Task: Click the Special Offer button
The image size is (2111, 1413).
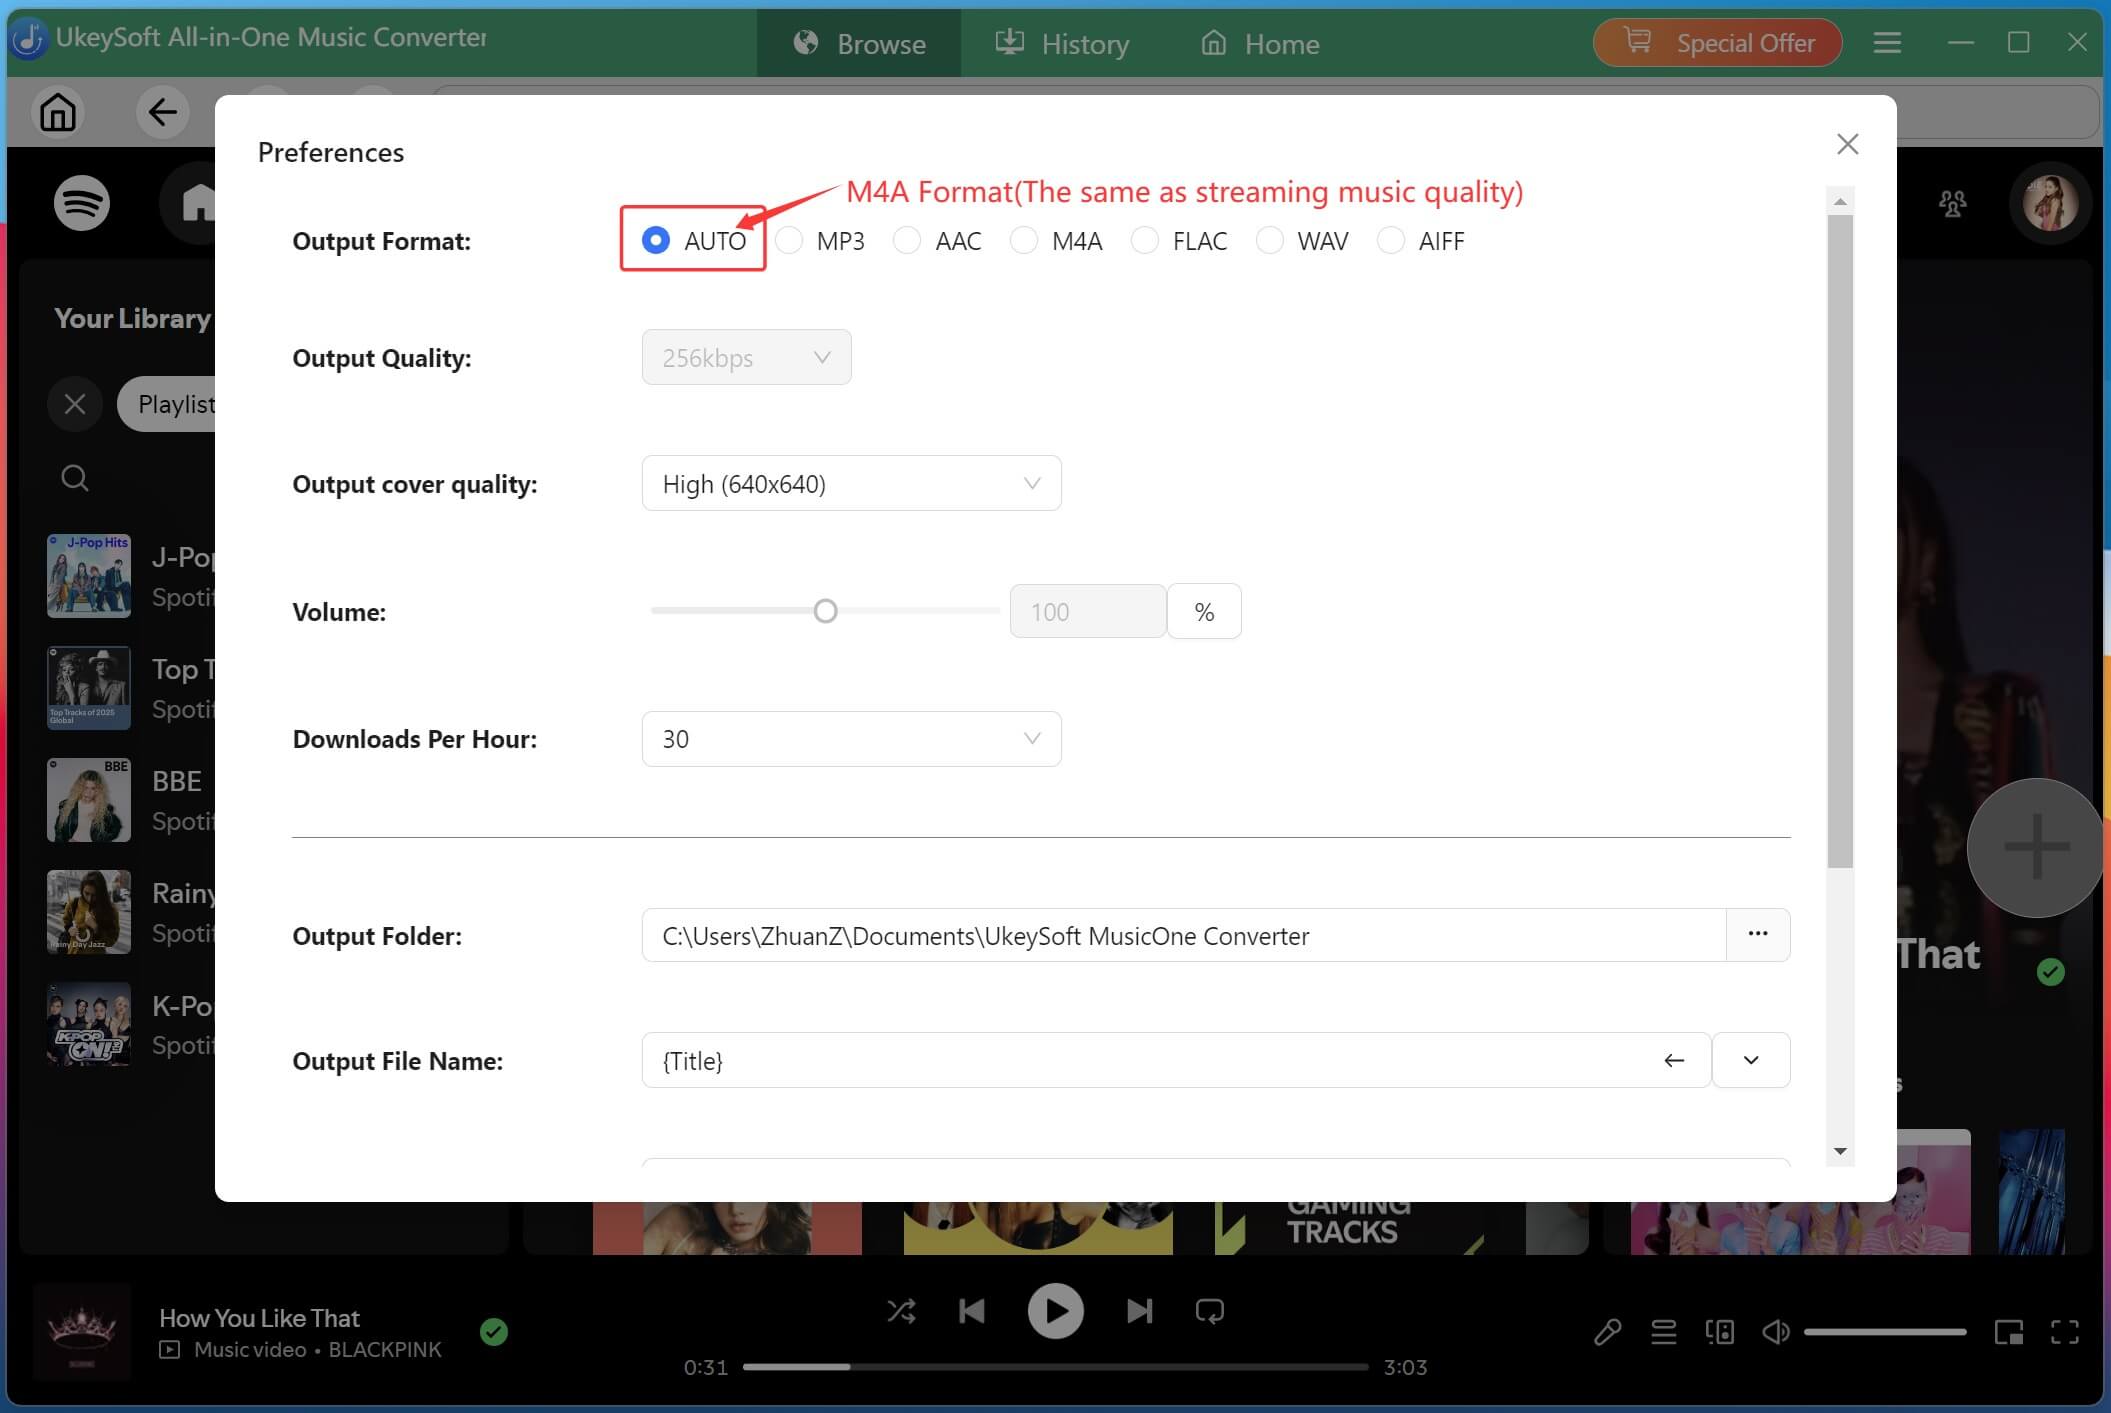Action: pyautogui.click(x=1716, y=42)
